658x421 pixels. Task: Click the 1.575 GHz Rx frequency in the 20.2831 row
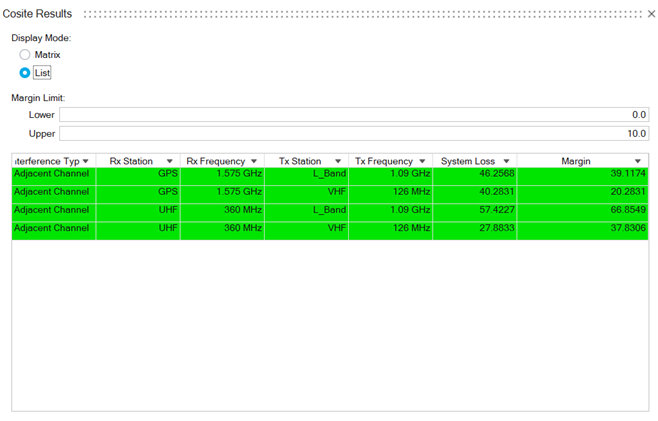point(239,191)
